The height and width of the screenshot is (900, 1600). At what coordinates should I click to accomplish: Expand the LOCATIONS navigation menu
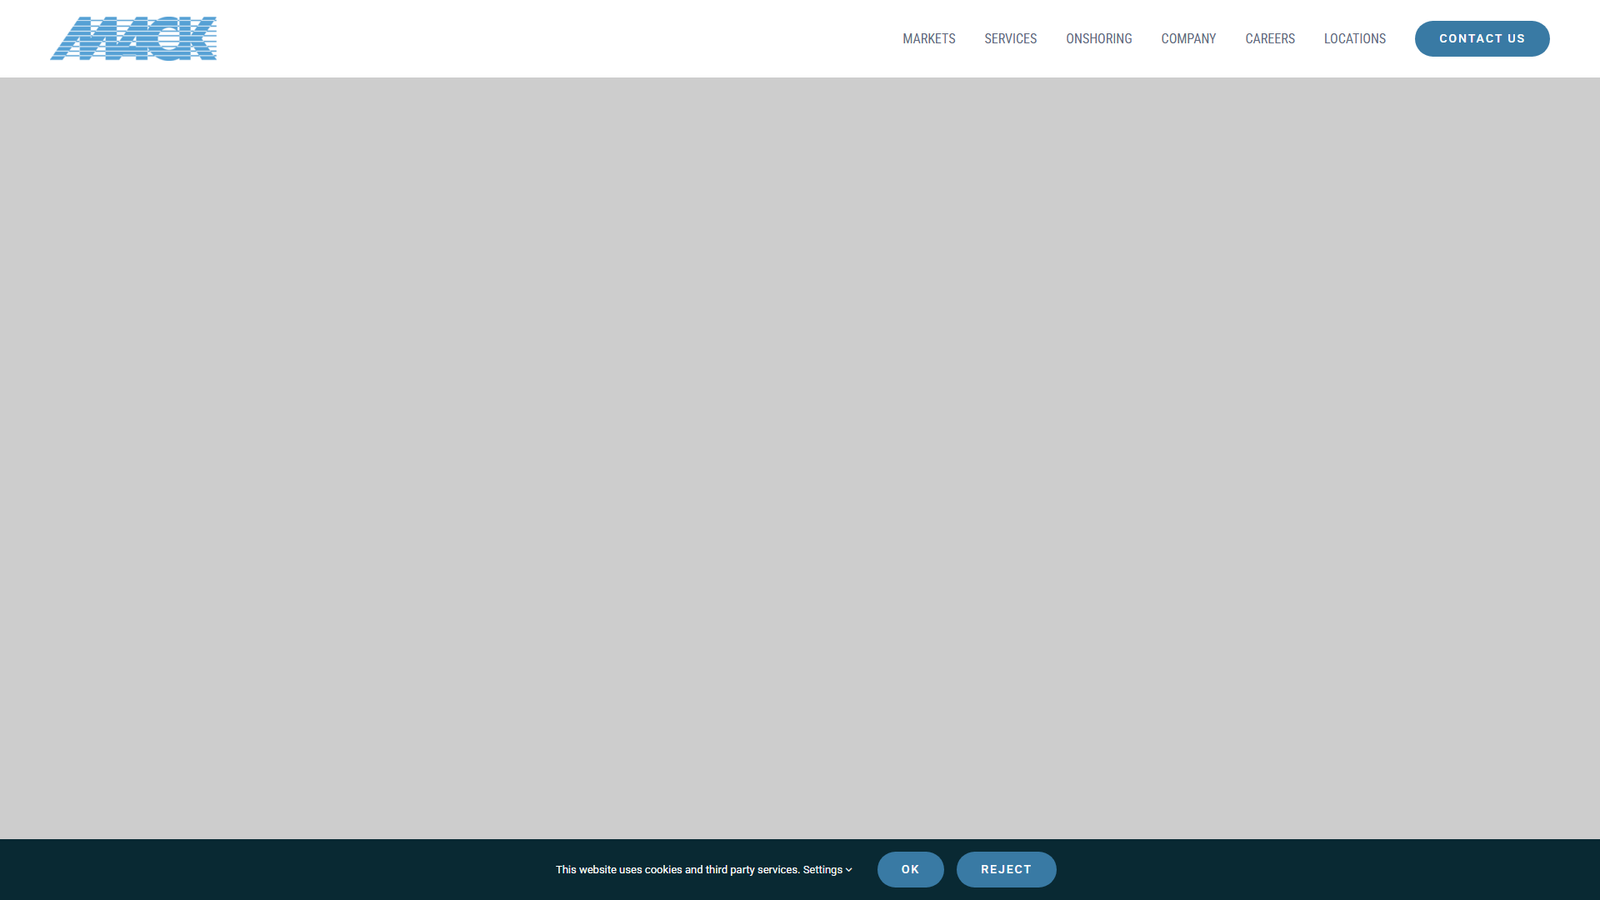tap(1354, 39)
